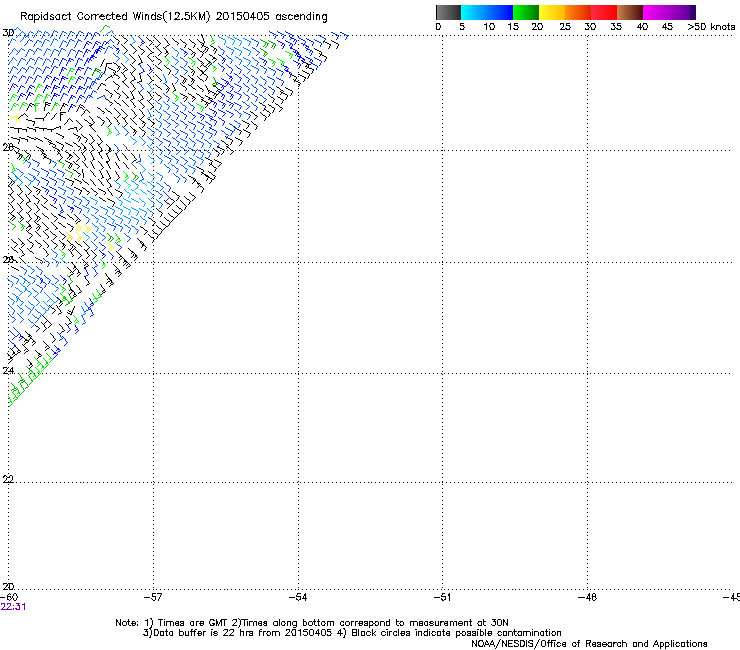Click the Rapidscat Corrected Winds title text
Image resolution: width=740 pixels, height=650 pixels.
point(174,17)
